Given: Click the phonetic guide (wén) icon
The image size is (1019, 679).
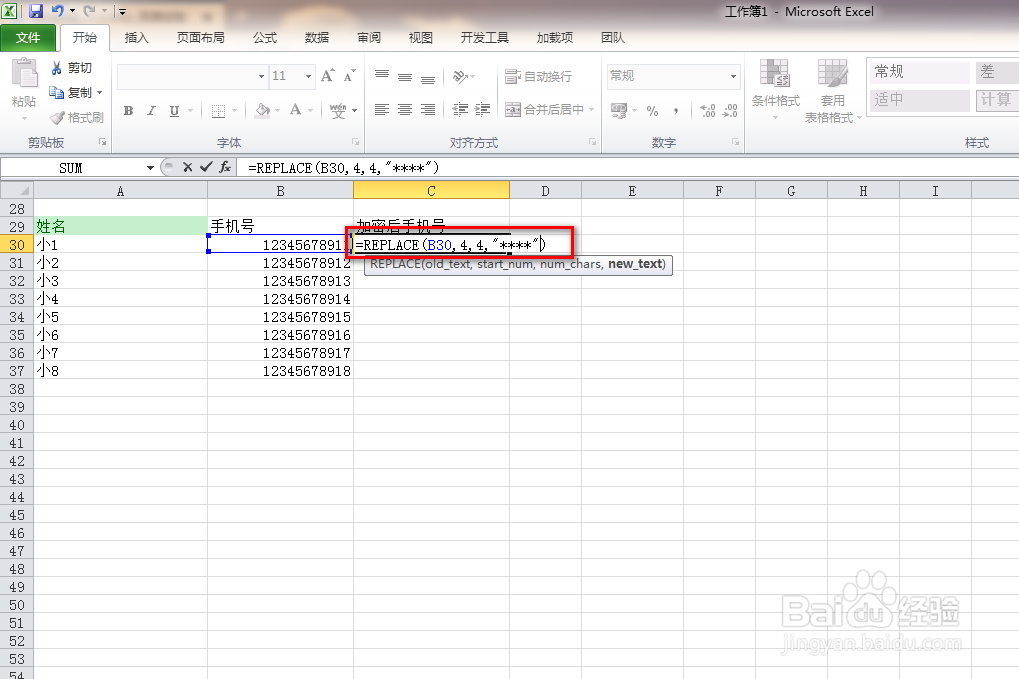Looking at the screenshot, I should pyautogui.click(x=338, y=110).
